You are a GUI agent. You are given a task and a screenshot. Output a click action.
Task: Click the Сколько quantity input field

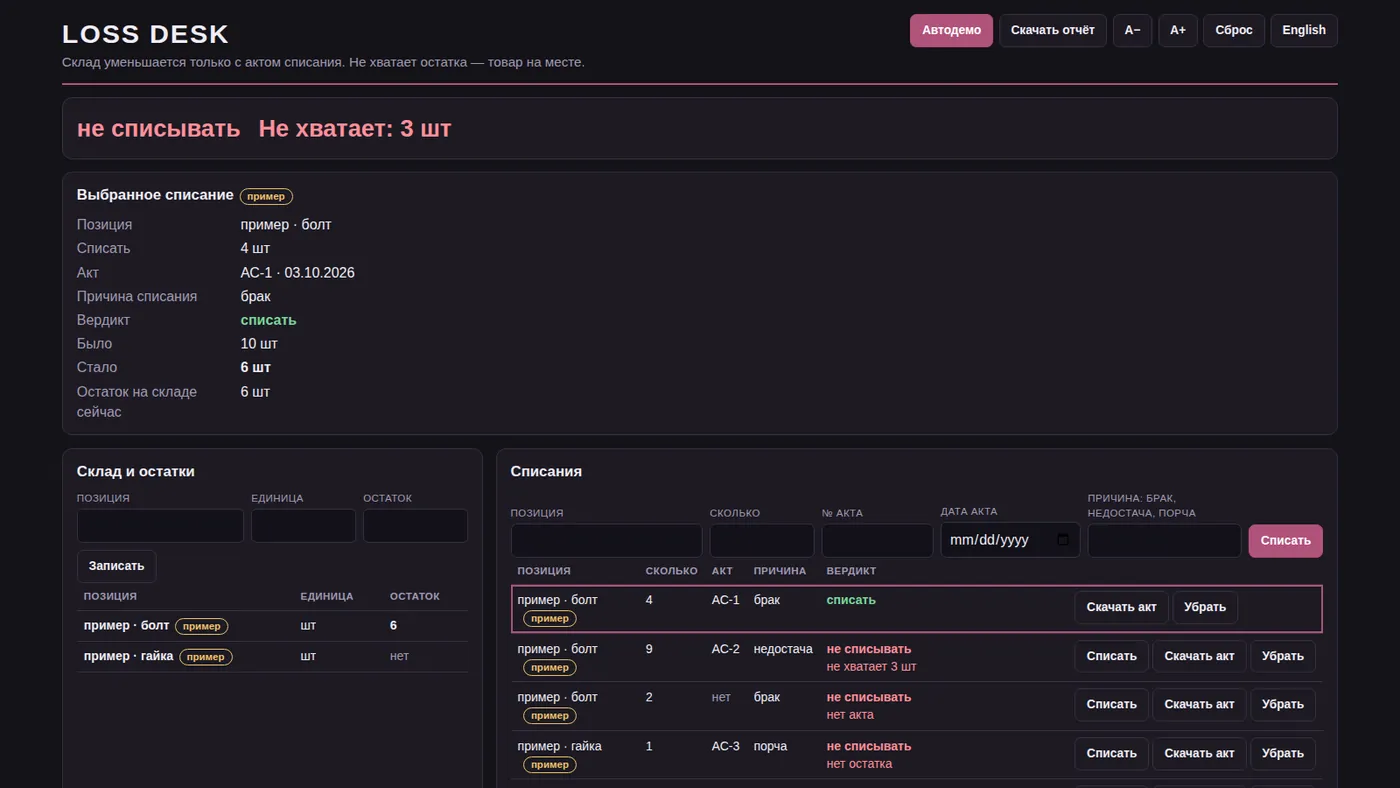point(762,541)
